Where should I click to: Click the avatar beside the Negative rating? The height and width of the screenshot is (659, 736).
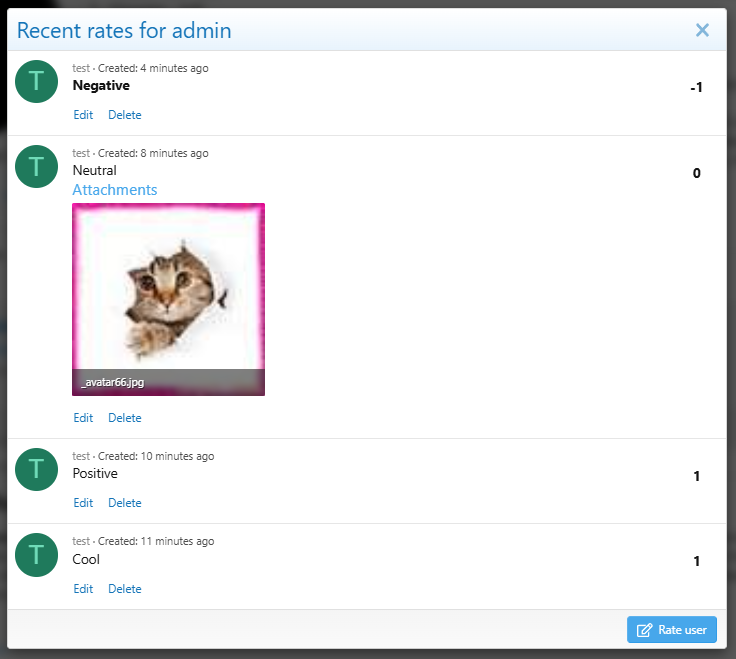point(37,82)
